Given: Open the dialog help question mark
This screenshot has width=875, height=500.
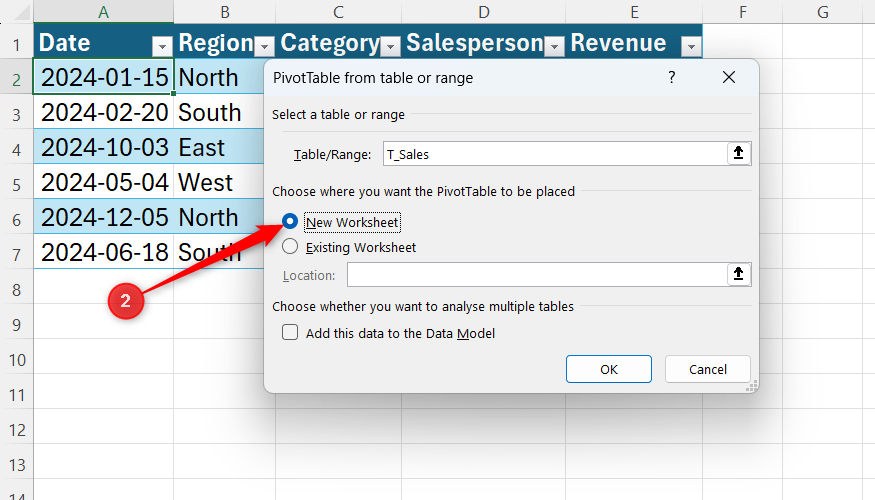Looking at the screenshot, I should pyautogui.click(x=672, y=78).
